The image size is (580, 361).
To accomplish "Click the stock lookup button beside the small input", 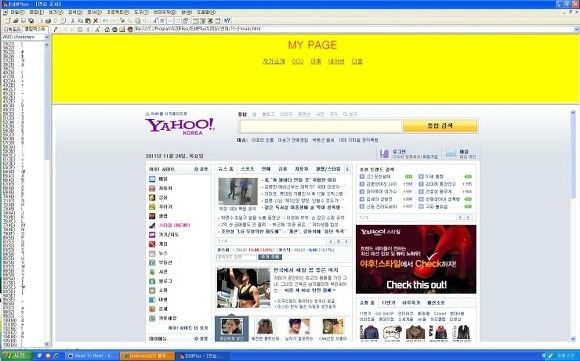I will pyautogui.click(x=270, y=257).
